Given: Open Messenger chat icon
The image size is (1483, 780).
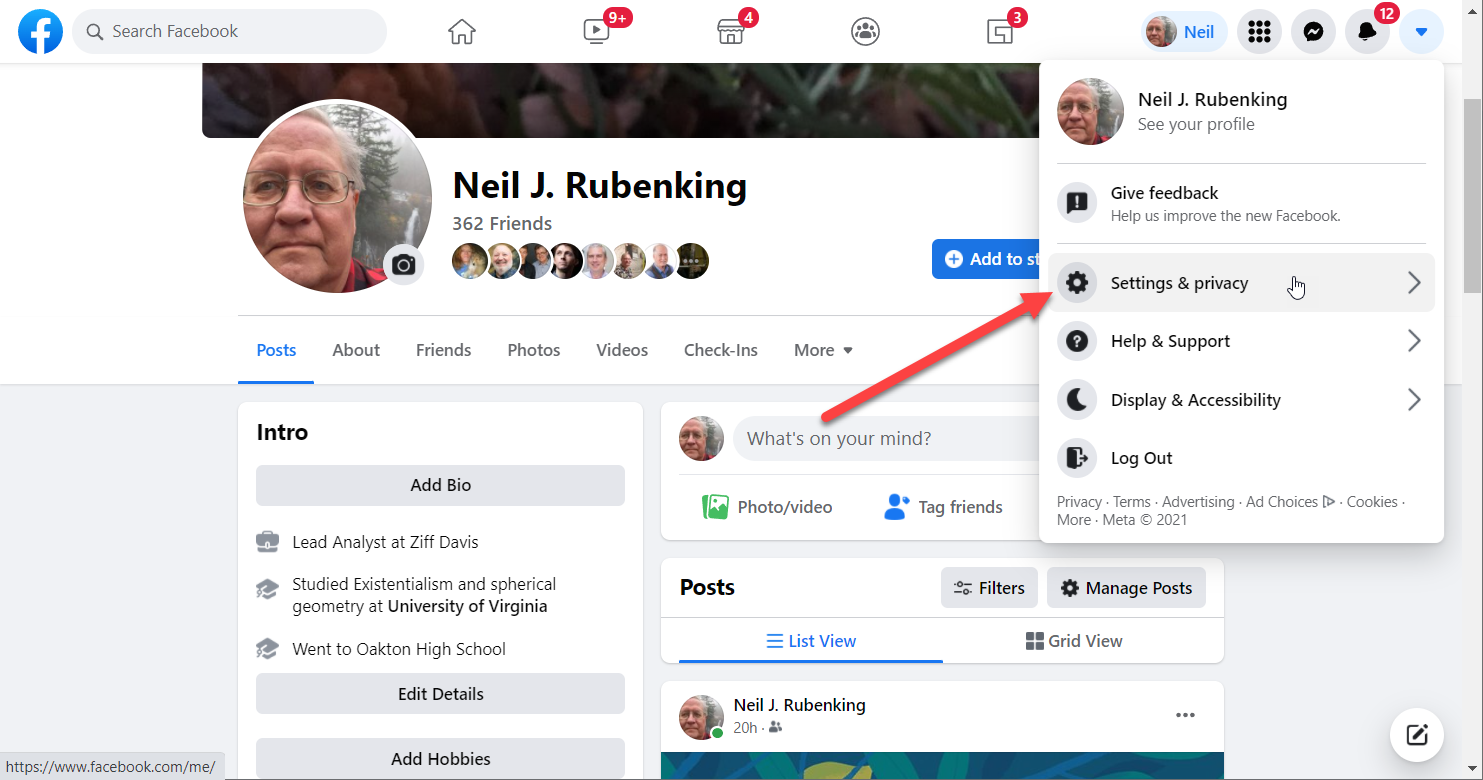Looking at the screenshot, I should 1313,32.
